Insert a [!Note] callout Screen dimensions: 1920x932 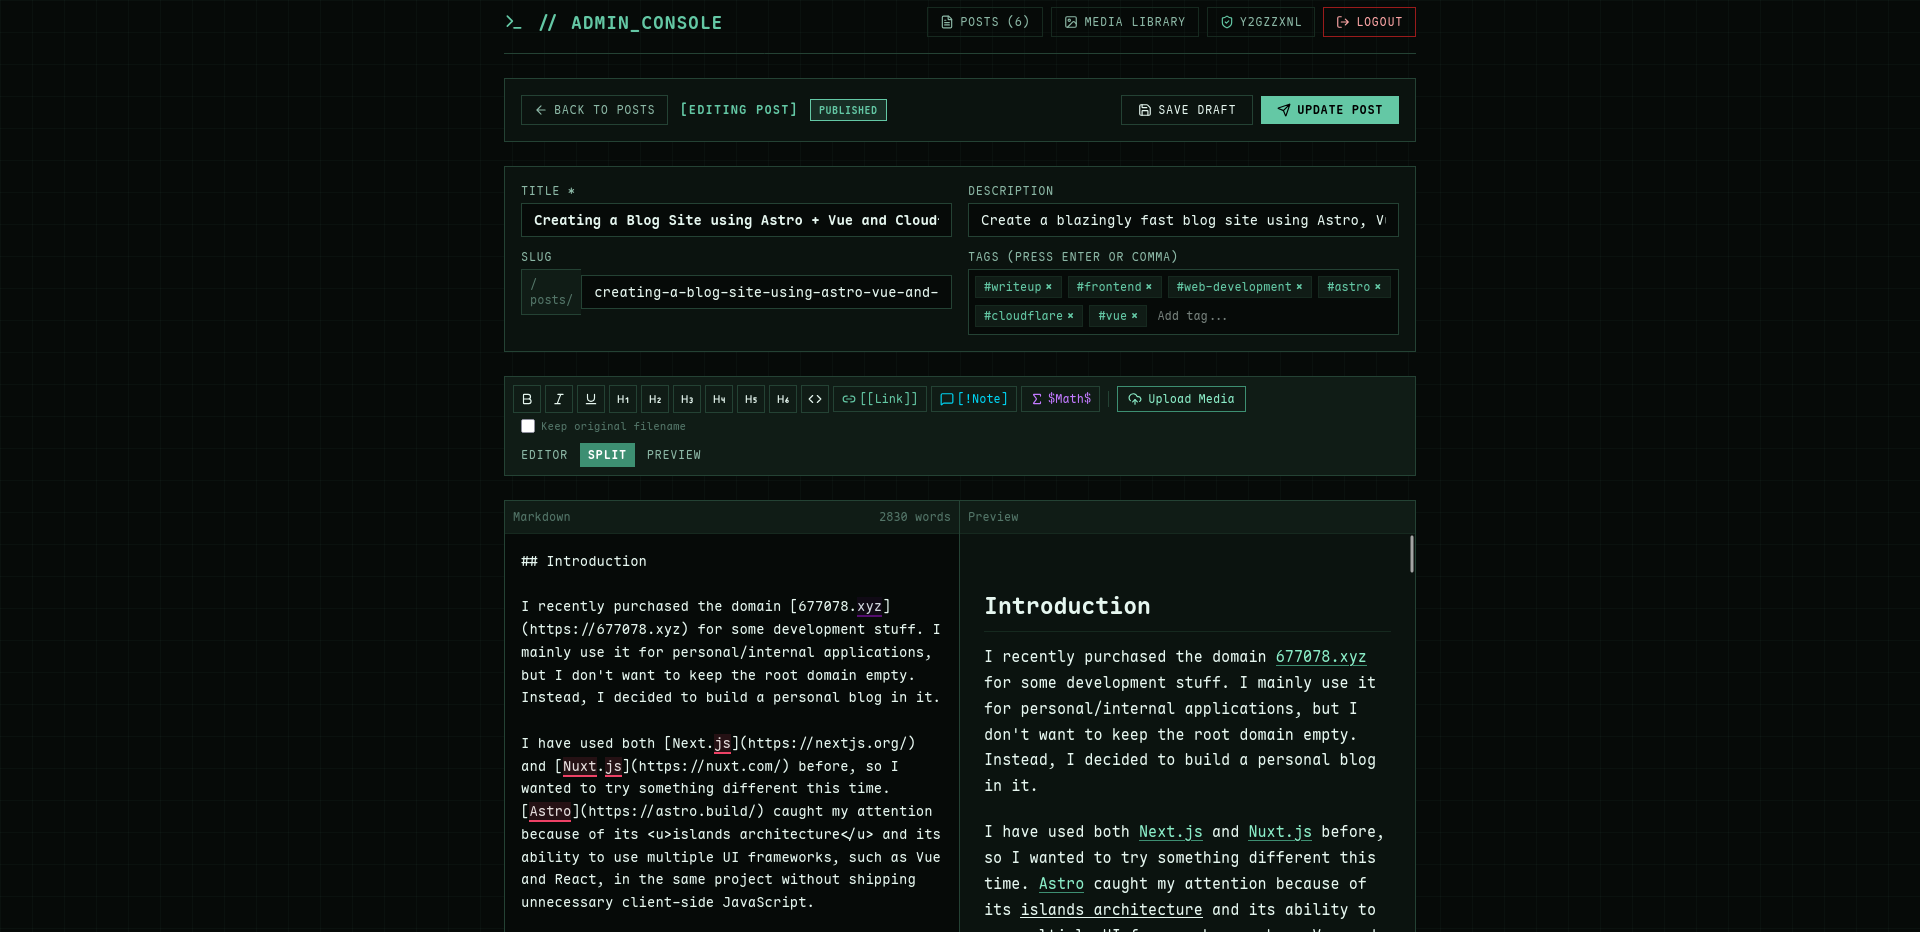click(x=974, y=399)
